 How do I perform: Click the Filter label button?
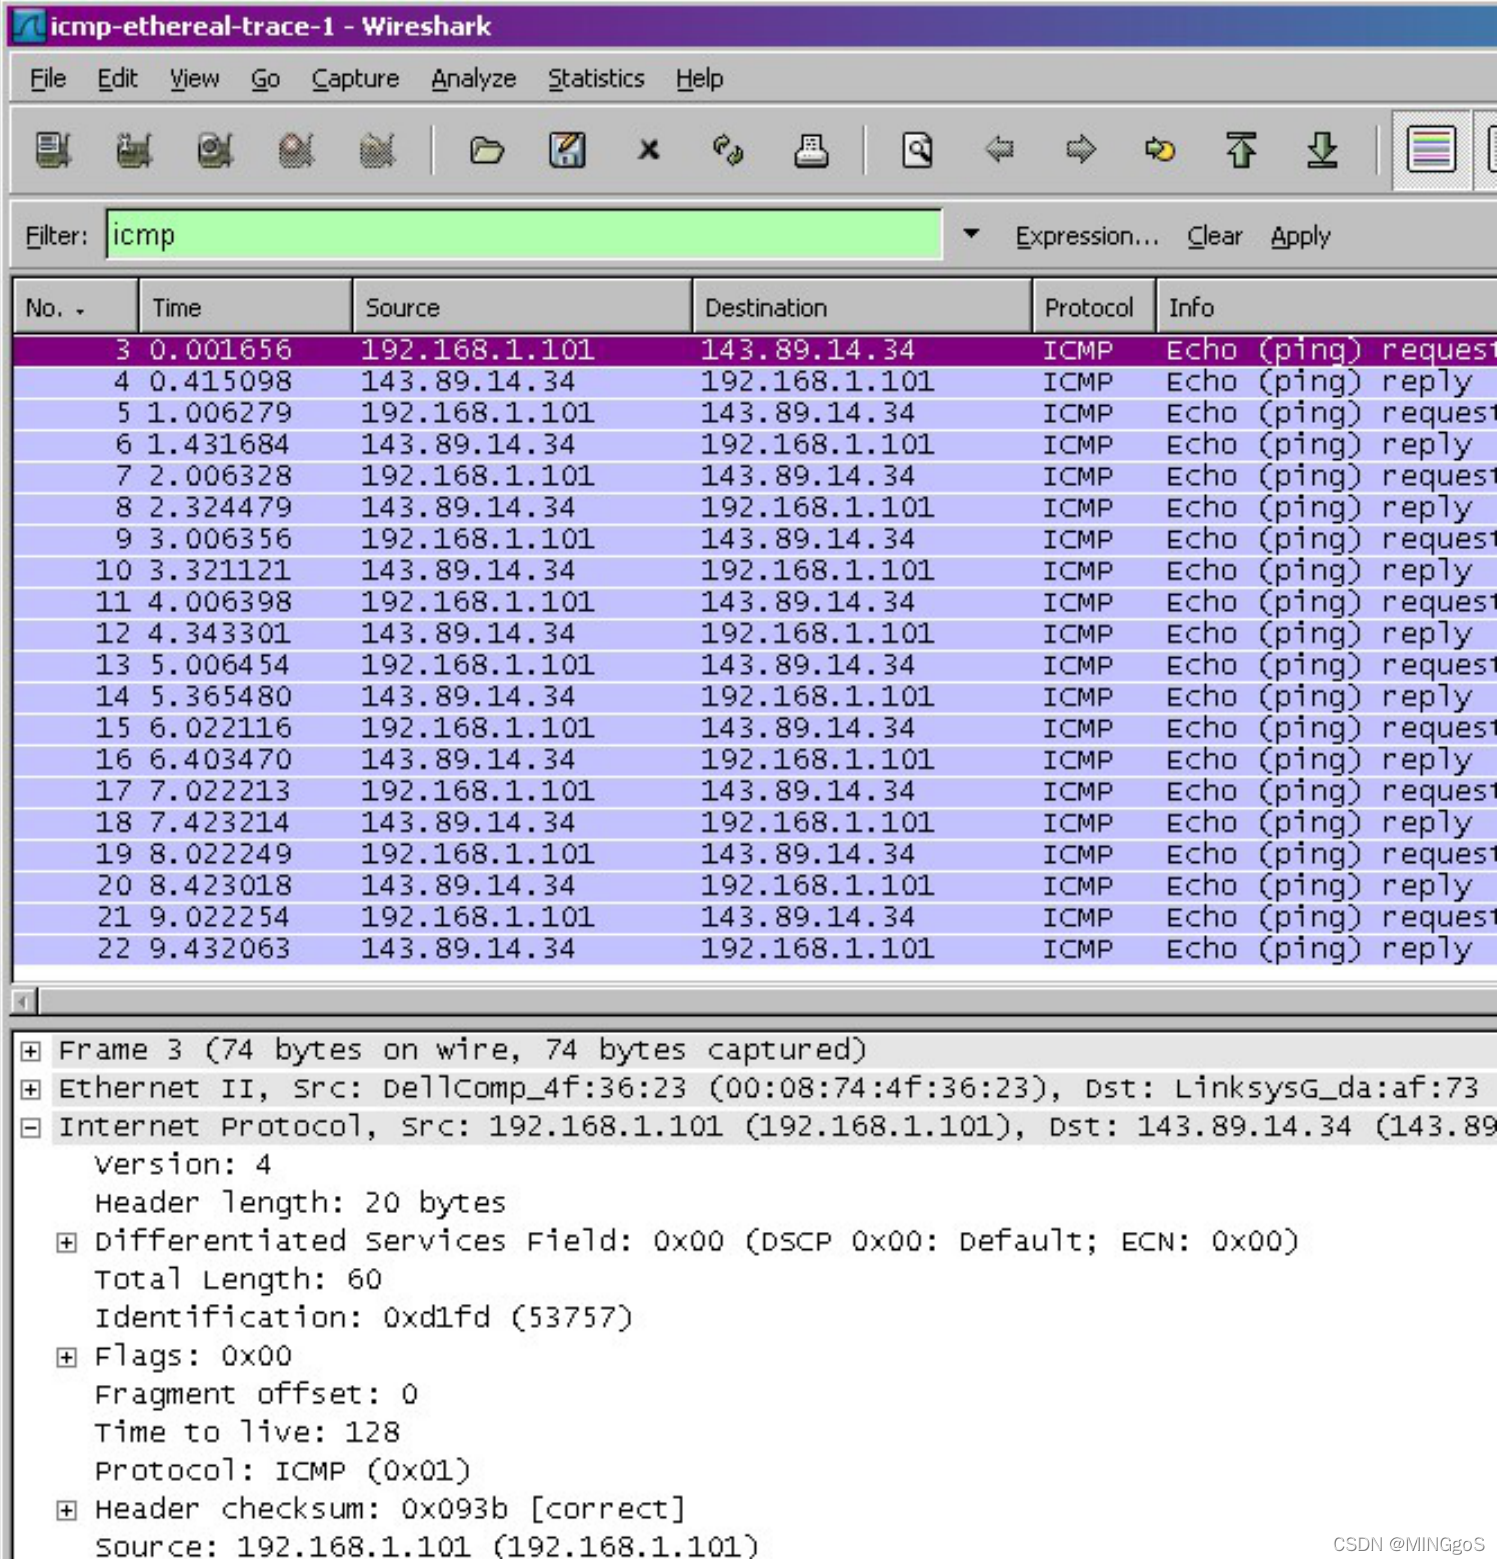[56, 236]
